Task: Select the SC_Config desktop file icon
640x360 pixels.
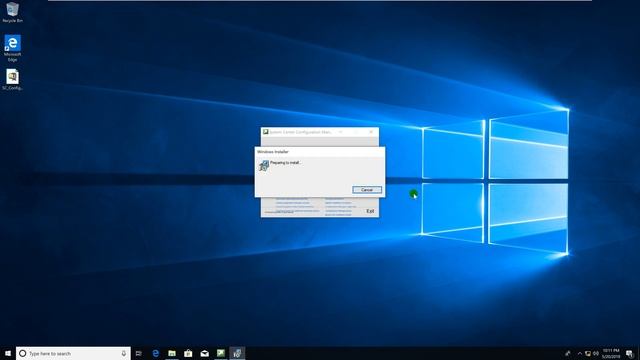Action: click(x=12, y=80)
